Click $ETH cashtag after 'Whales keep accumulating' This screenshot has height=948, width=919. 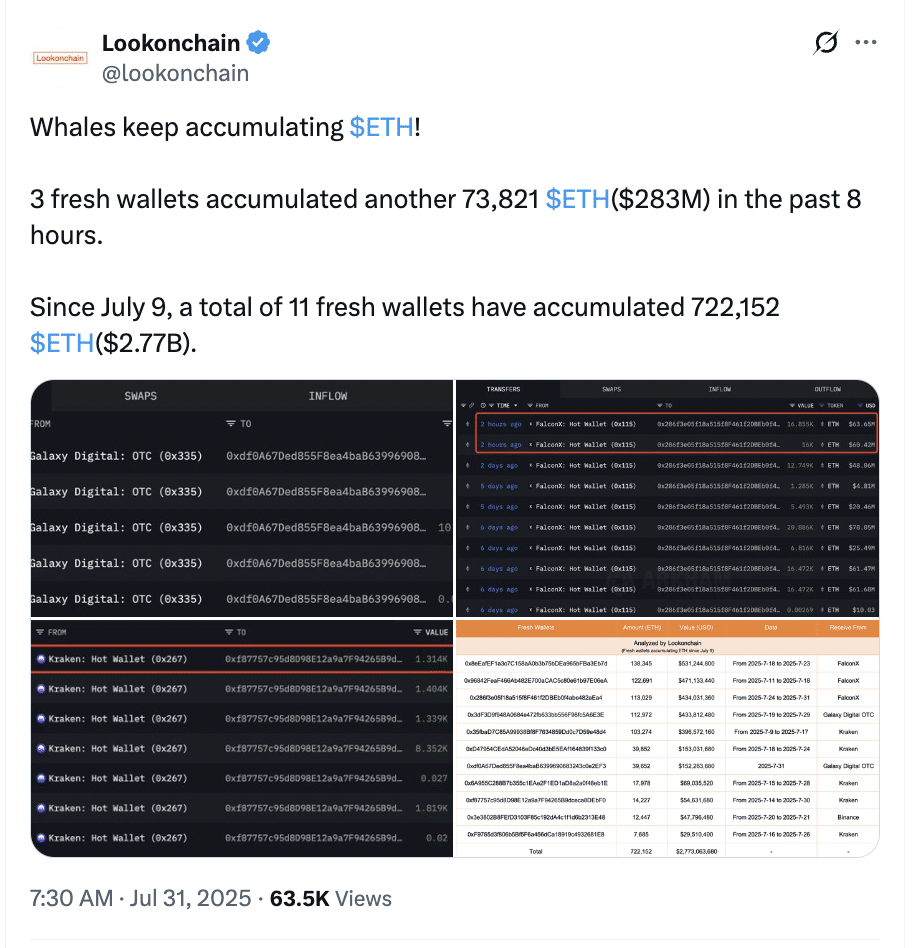[381, 127]
